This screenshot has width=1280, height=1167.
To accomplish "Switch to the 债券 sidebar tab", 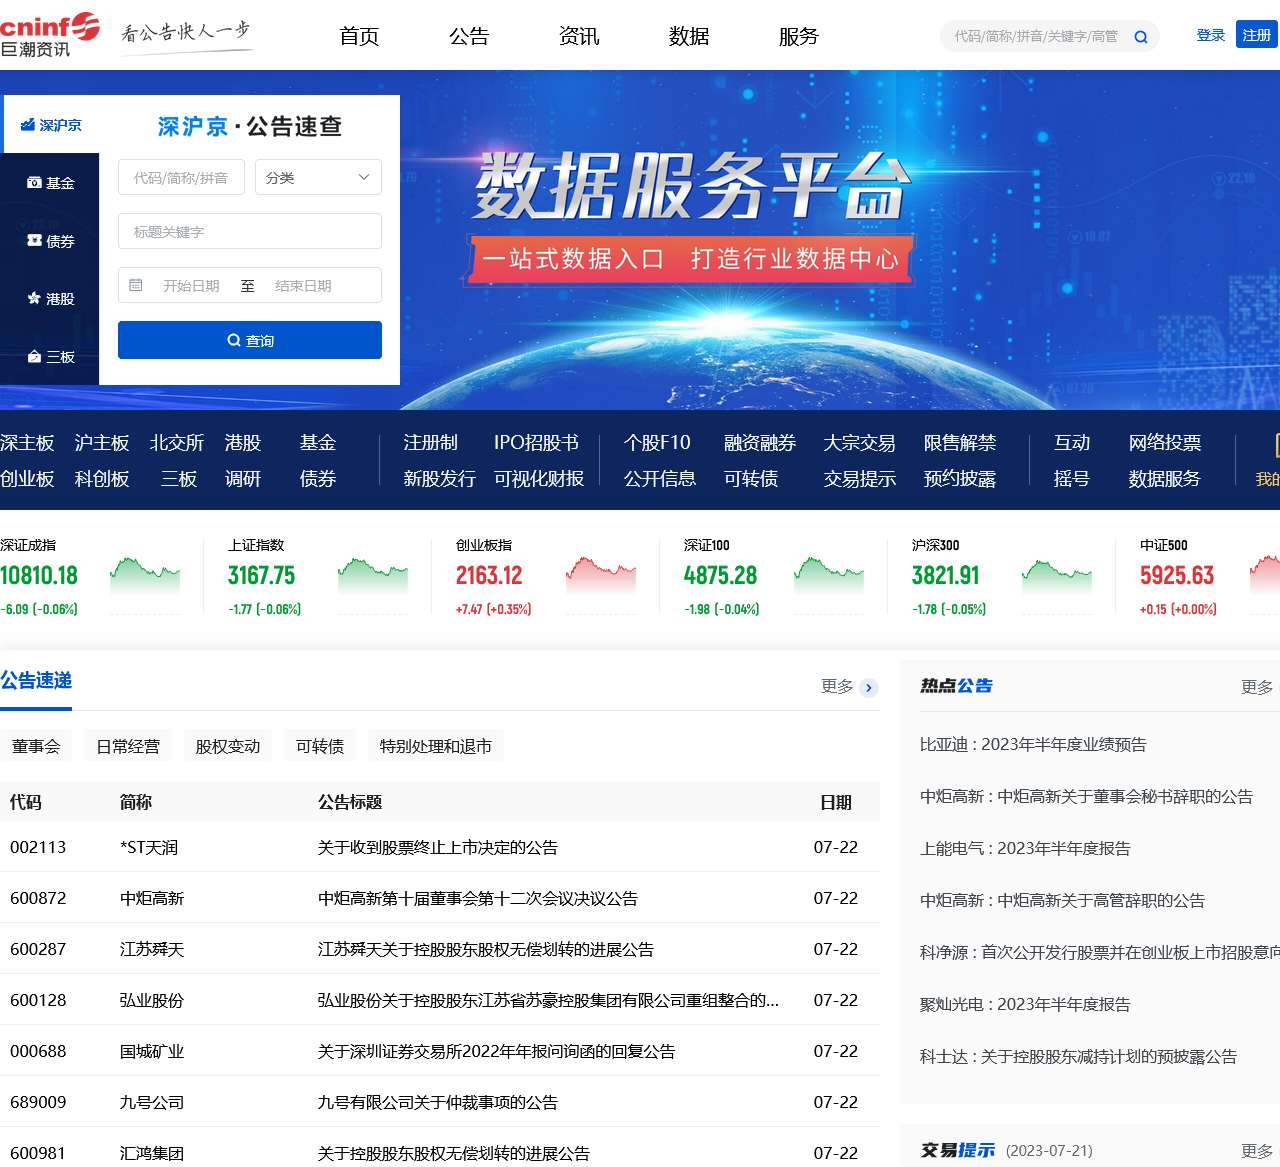I will (x=50, y=241).
